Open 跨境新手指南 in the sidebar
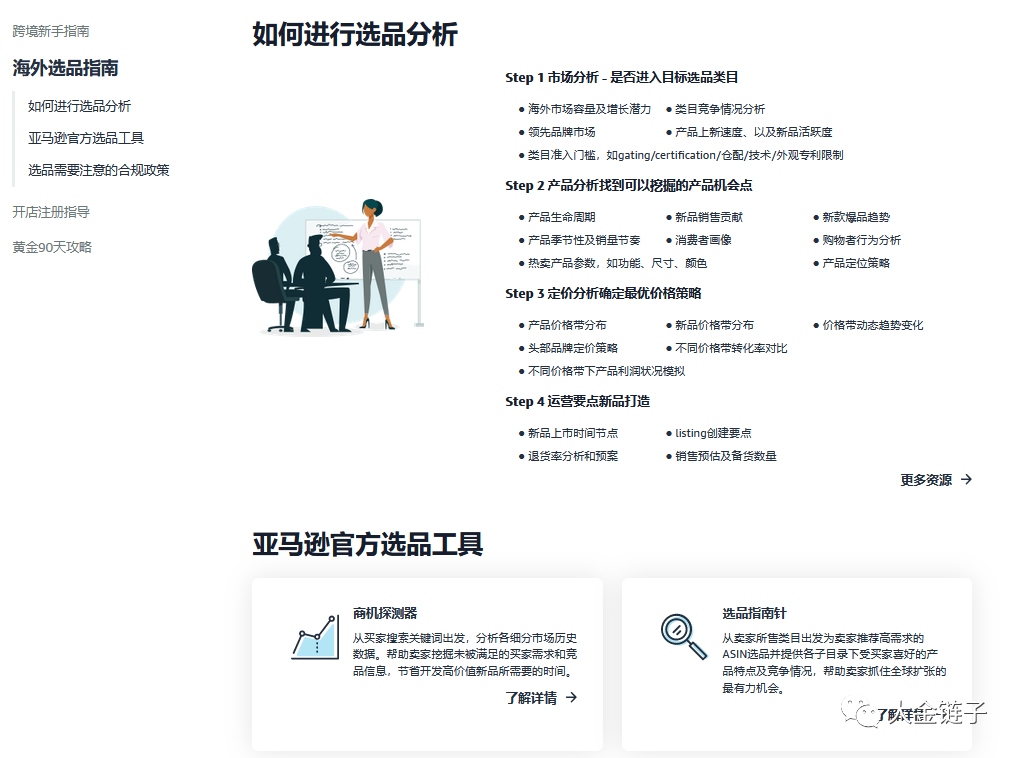The height and width of the screenshot is (758, 1021). point(51,31)
